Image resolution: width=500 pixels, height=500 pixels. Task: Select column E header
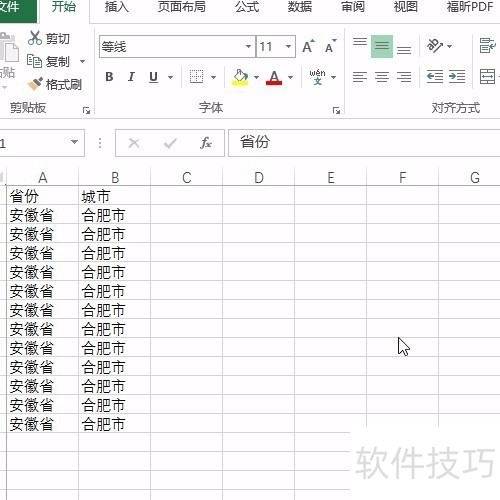pyautogui.click(x=331, y=177)
